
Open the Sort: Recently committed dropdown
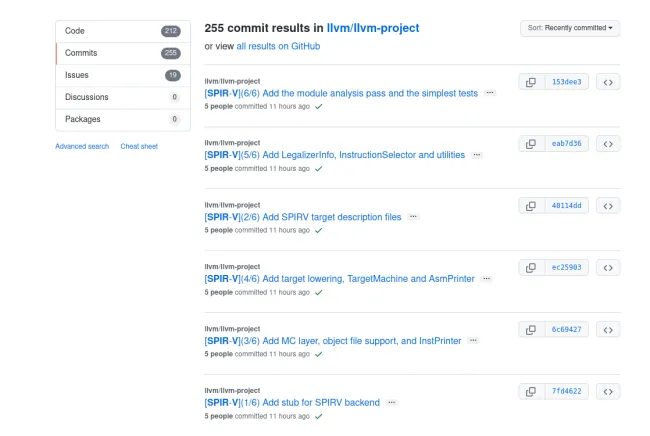[569, 28]
